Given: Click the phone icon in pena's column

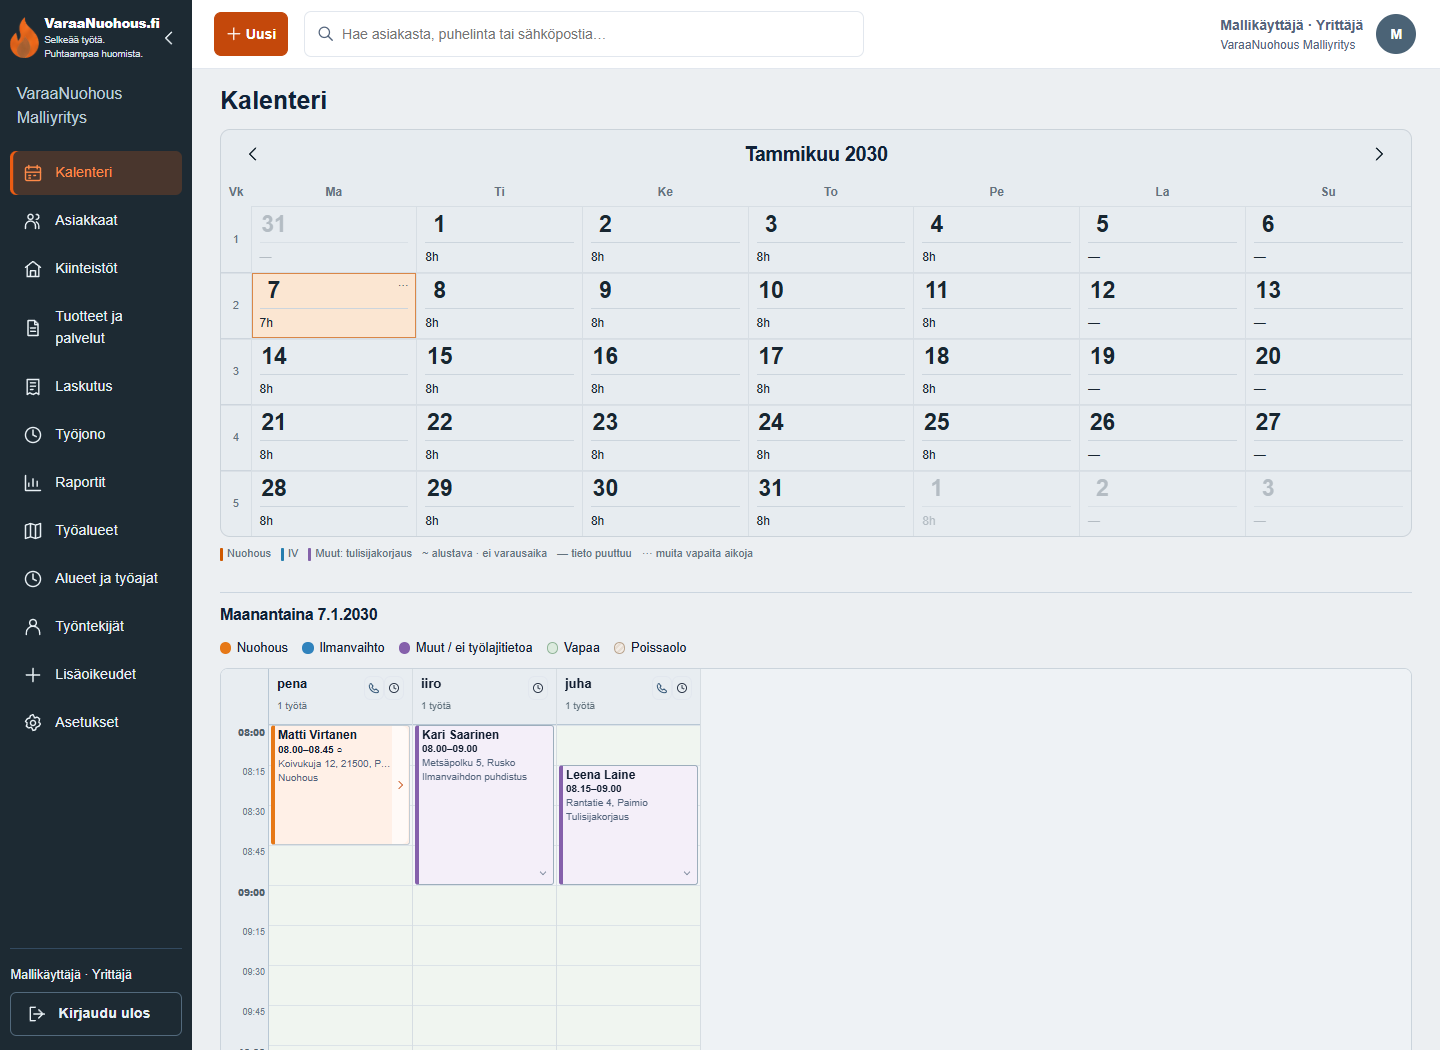Looking at the screenshot, I should pos(374,688).
